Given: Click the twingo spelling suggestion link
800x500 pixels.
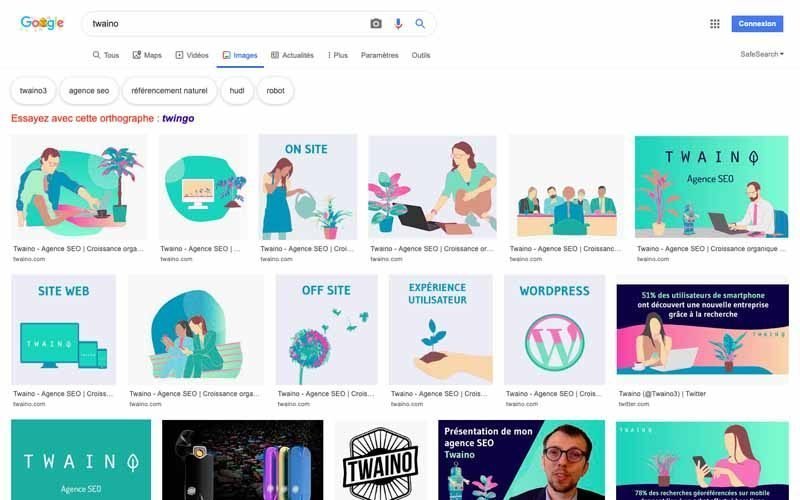Looking at the screenshot, I should (x=178, y=118).
